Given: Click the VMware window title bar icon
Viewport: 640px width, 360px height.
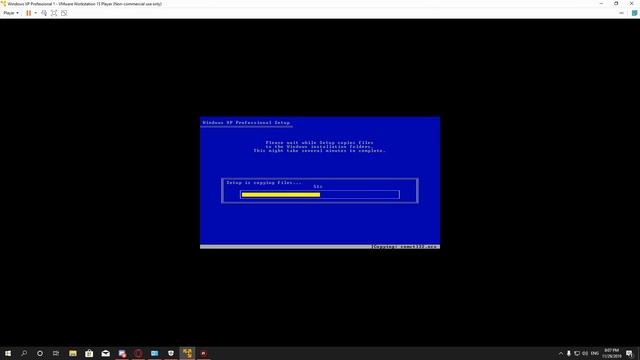Looking at the screenshot, I should click(x=4, y=4).
